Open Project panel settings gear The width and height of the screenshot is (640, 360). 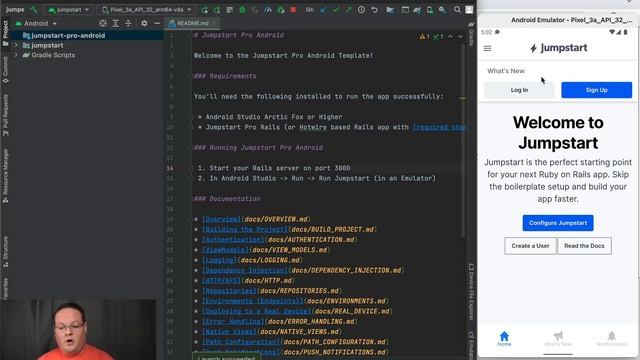tap(144, 24)
